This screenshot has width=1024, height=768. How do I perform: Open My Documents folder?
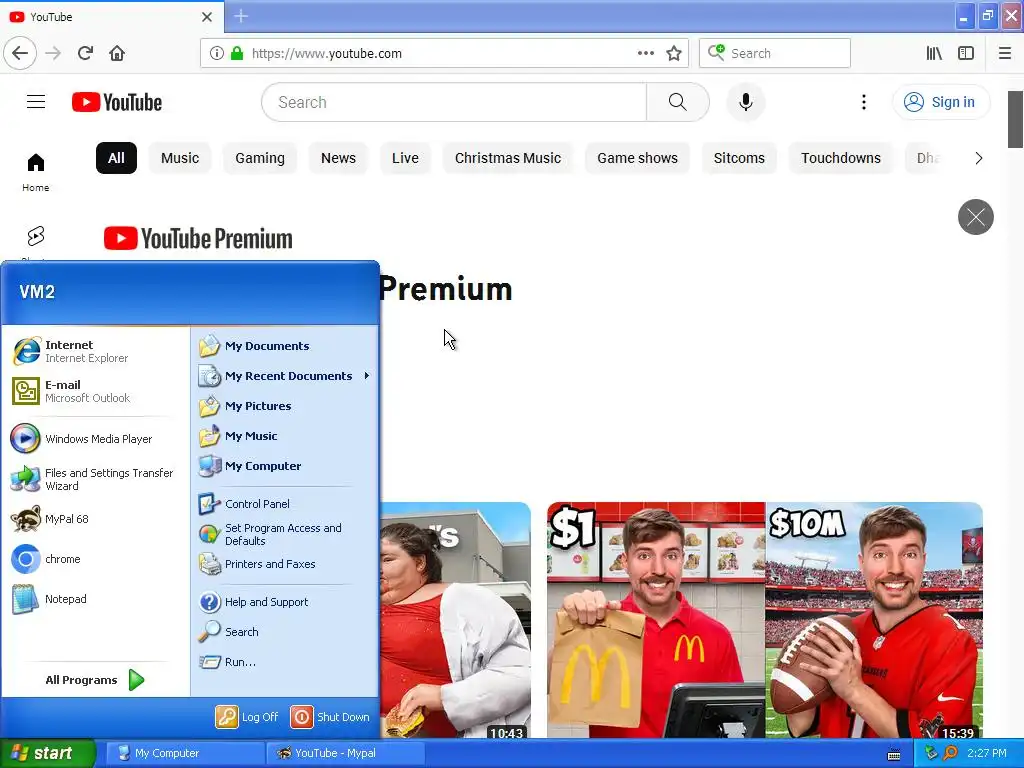(x=285, y=346)
